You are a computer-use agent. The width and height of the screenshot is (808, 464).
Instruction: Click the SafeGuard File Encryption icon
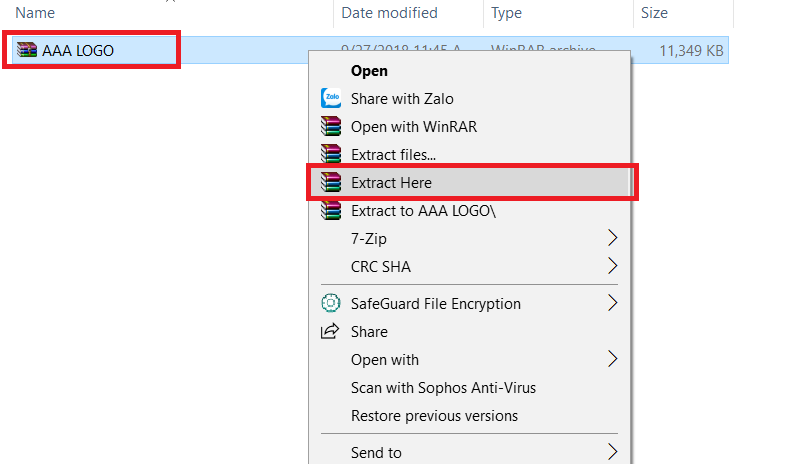pyautogui.click(x=331, y=303)
